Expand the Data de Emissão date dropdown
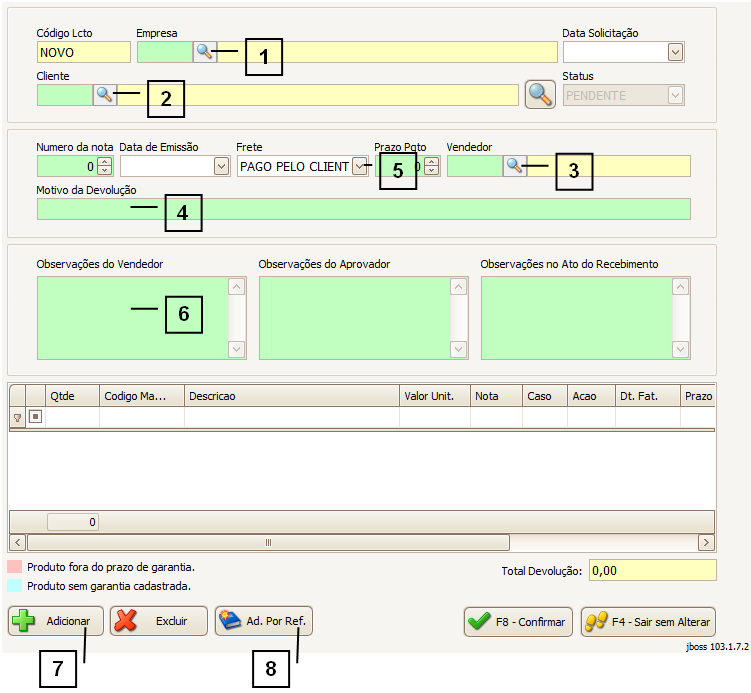The height and width of the screenshot is (693, 751). pos(221,166)
